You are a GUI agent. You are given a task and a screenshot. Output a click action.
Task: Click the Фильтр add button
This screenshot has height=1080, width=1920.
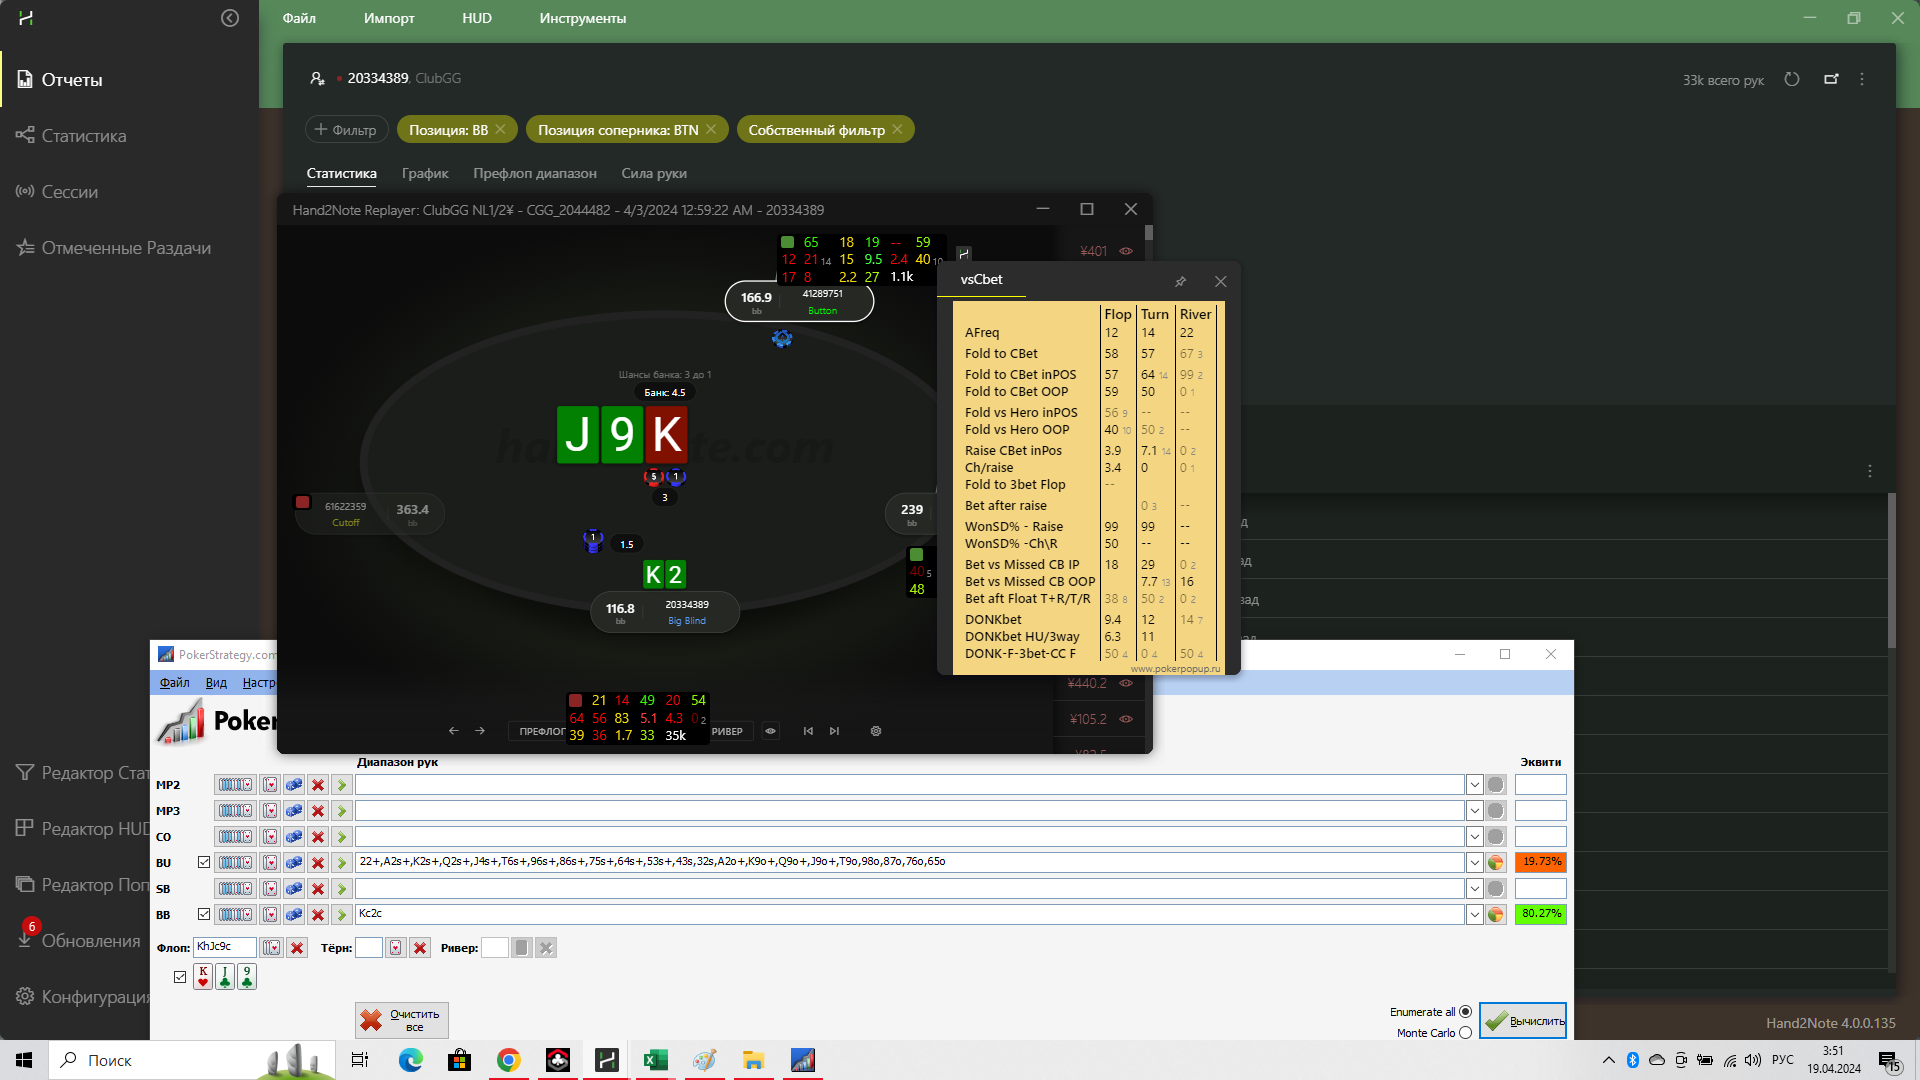pyautogui.click(x=346, y=130)
